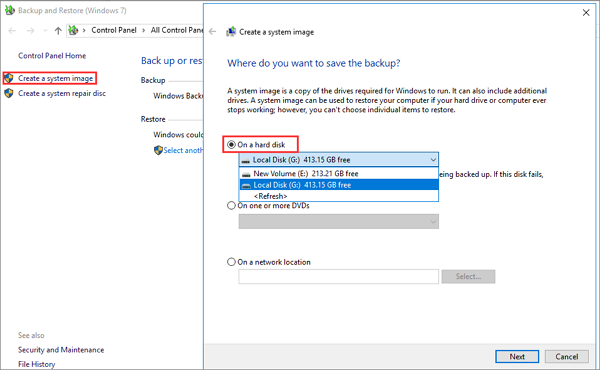Choose the On a network location option
Viewport: 600px width, 370px height.
[x=231, y=262]
